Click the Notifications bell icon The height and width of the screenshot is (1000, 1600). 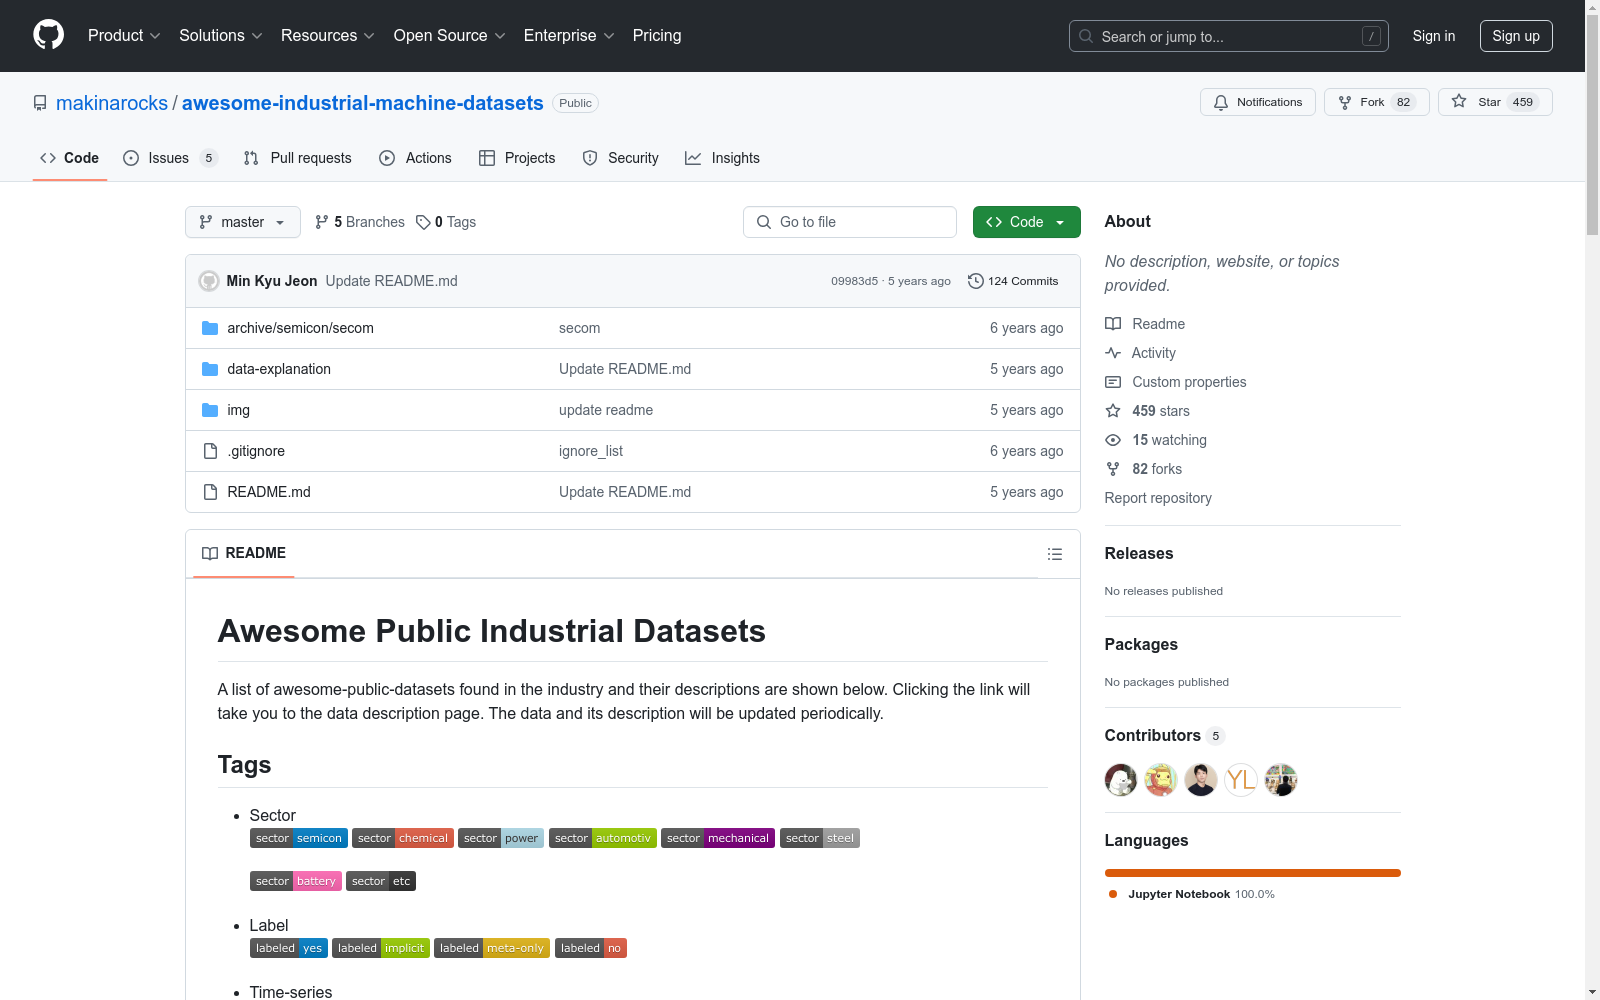tap(1221, 102)
